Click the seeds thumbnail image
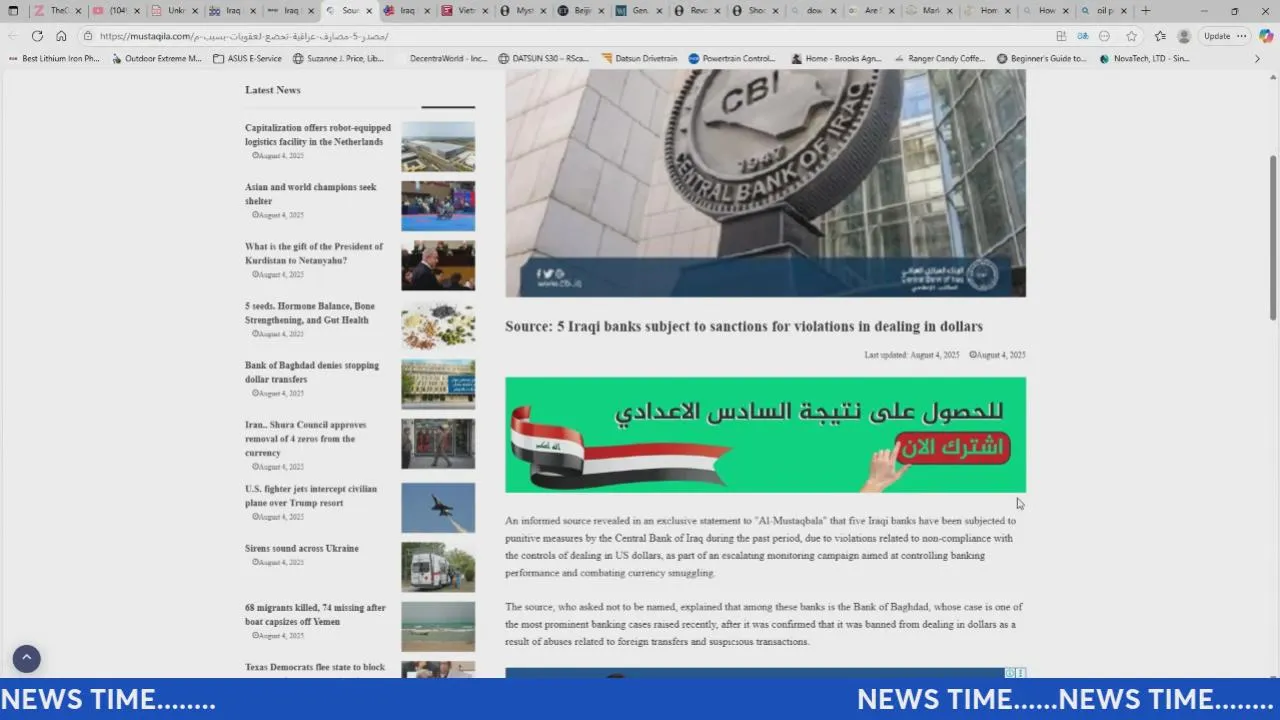 (x=438, y=325)
